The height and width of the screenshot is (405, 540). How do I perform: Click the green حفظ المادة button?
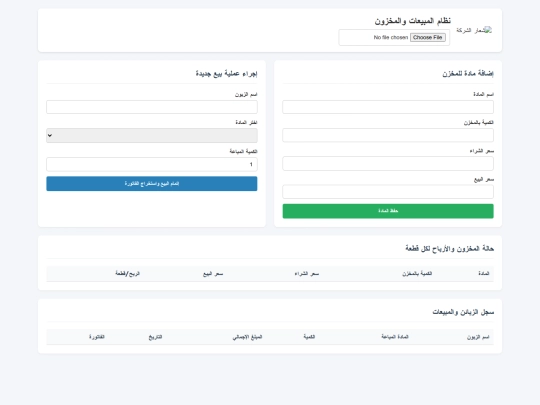point(388,211)
